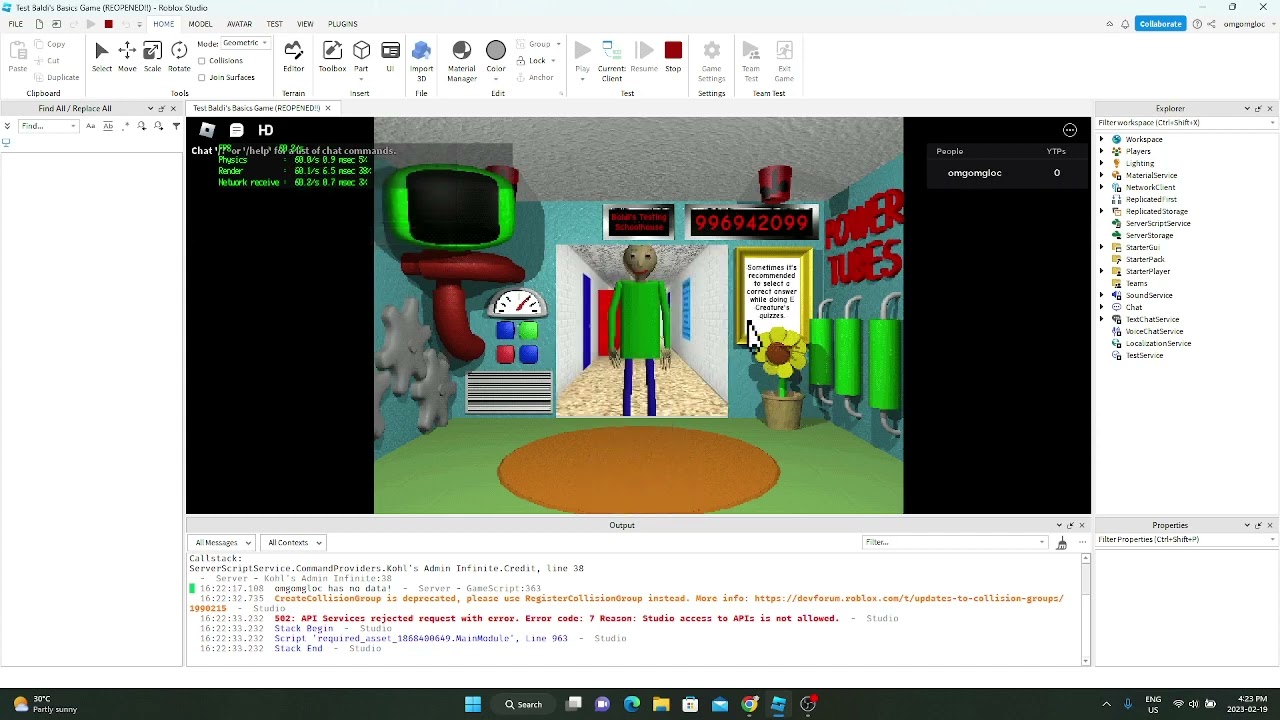Screen dimensions: 1280x720
Task: Toggle the in-game chat icon
Action: click(x=236, y=130)
